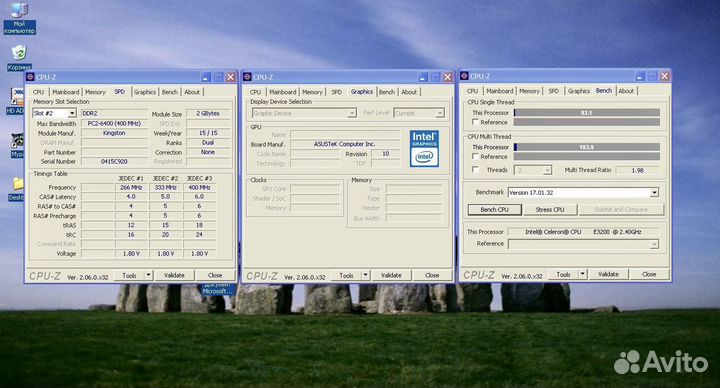The image size is (720, 388).
Task: Click the Intel Celeron CPU E3200 processor field
Action: tap(584, 232)
